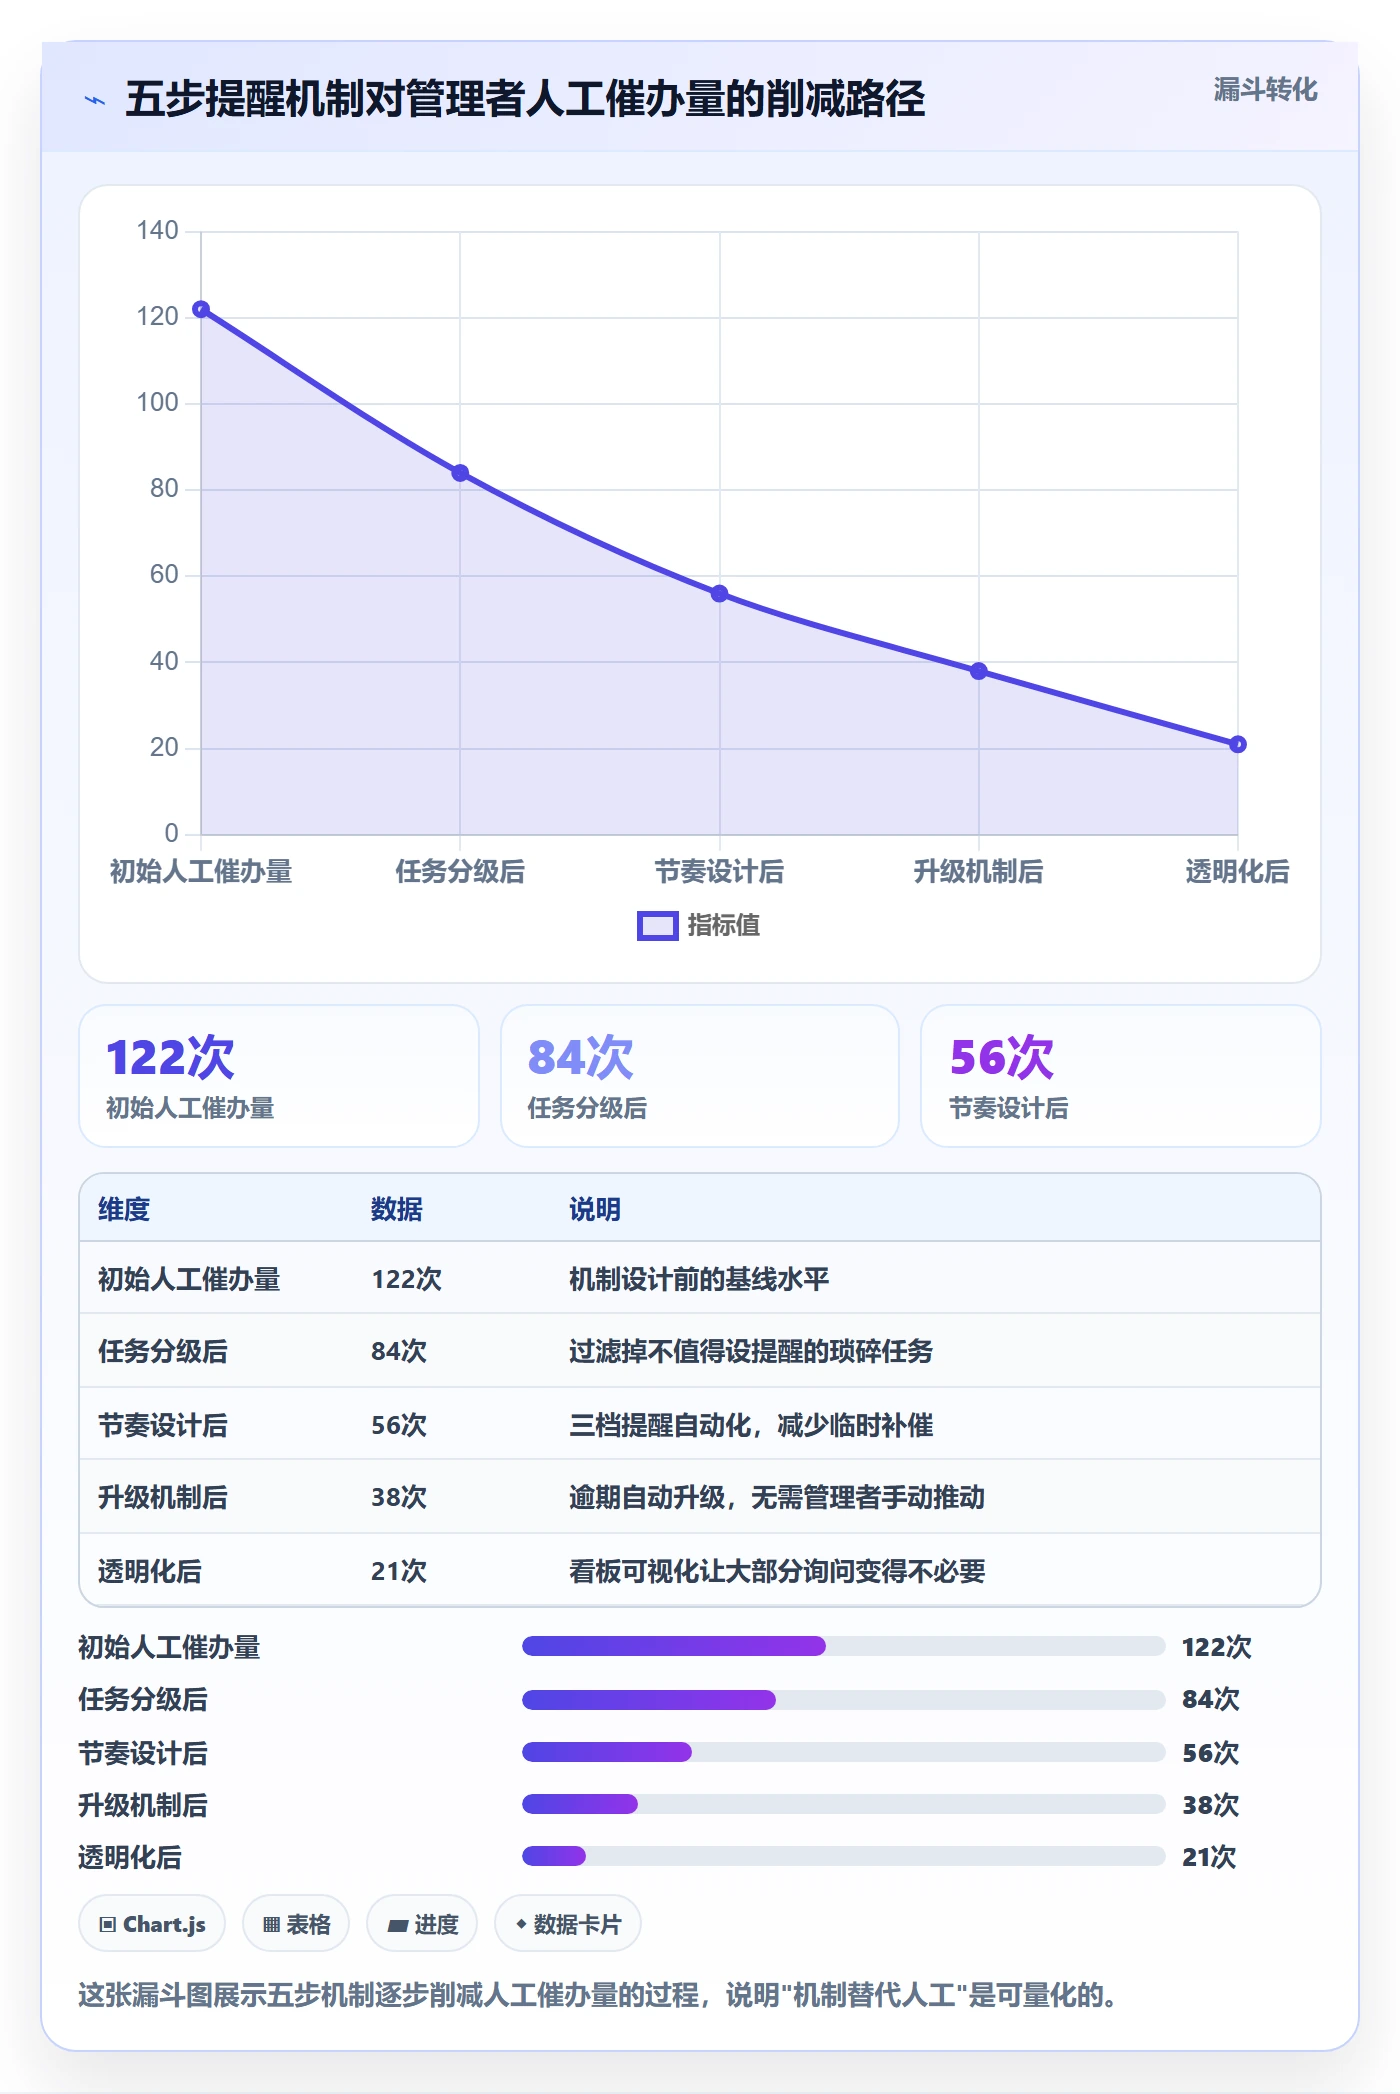Click the table cell 三档提醒自动化，减少临时补催
This screenshot has height=2094, width=1400.
pos(751,1425)
